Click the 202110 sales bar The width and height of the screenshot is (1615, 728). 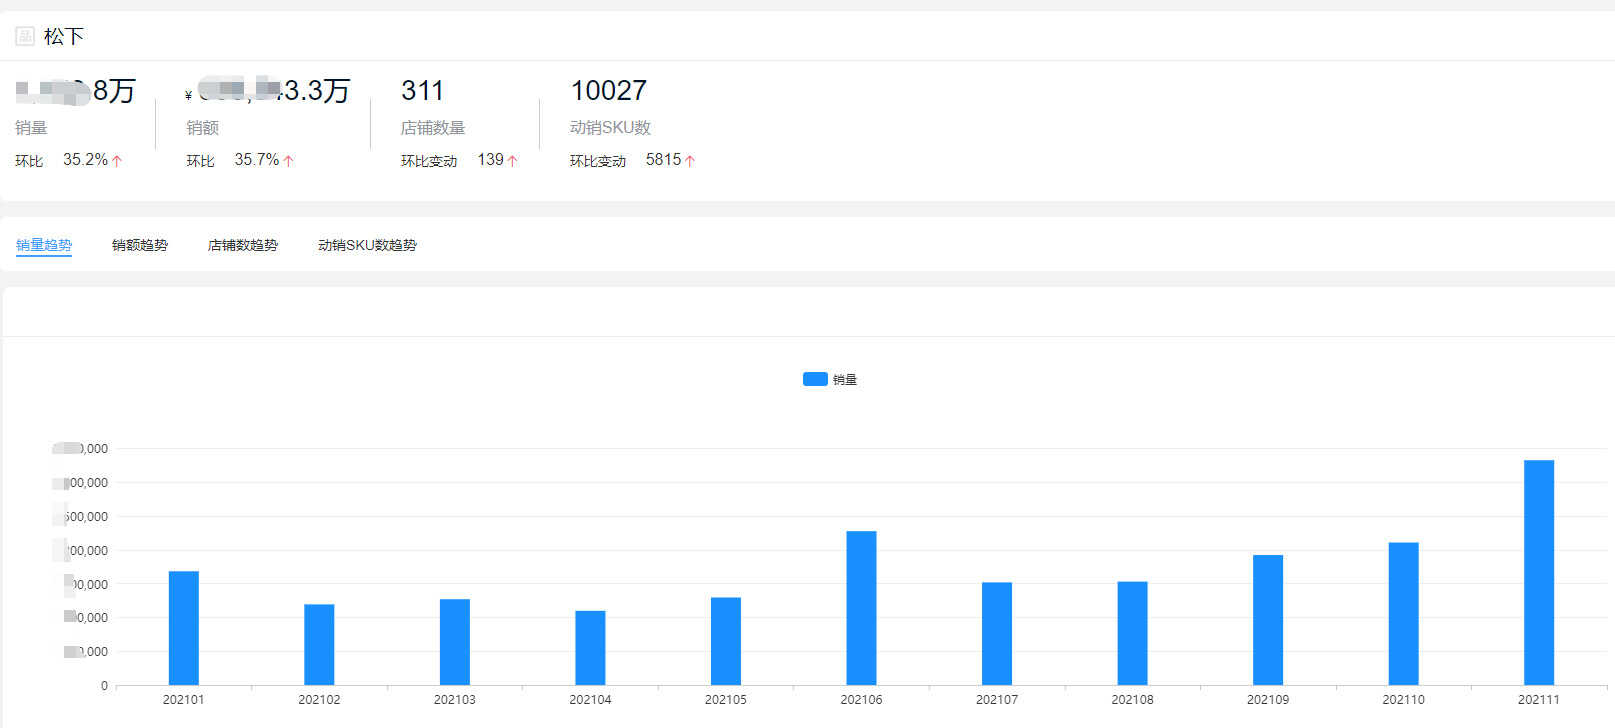(x=1403, y=614)
